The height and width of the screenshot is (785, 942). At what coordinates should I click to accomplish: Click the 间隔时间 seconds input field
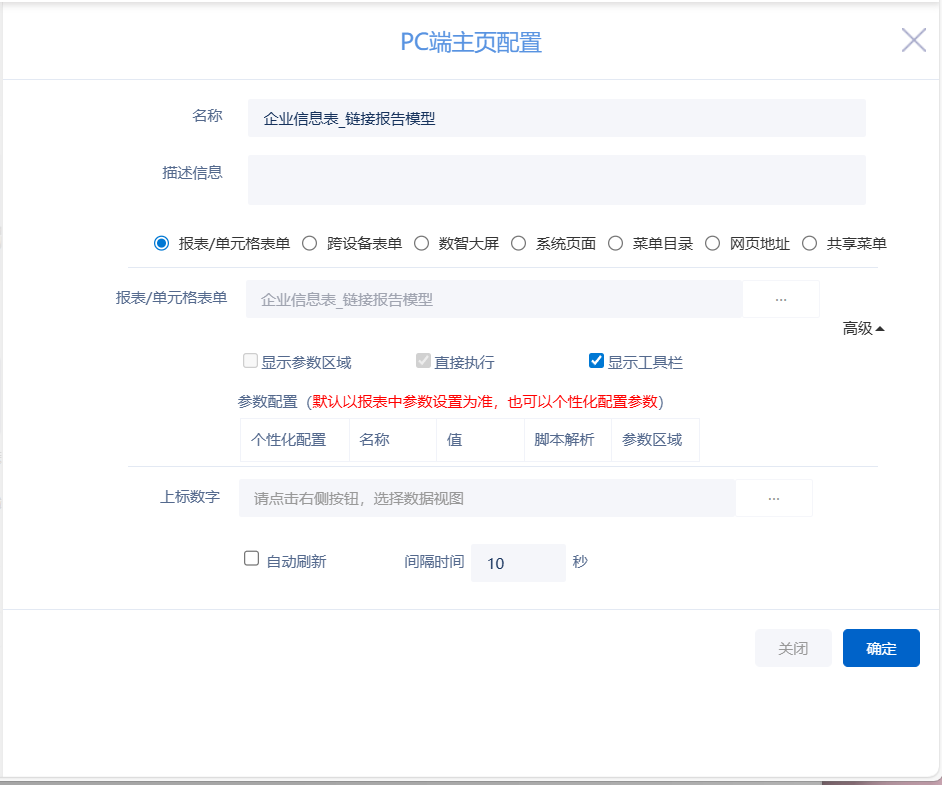pos(518,563)
